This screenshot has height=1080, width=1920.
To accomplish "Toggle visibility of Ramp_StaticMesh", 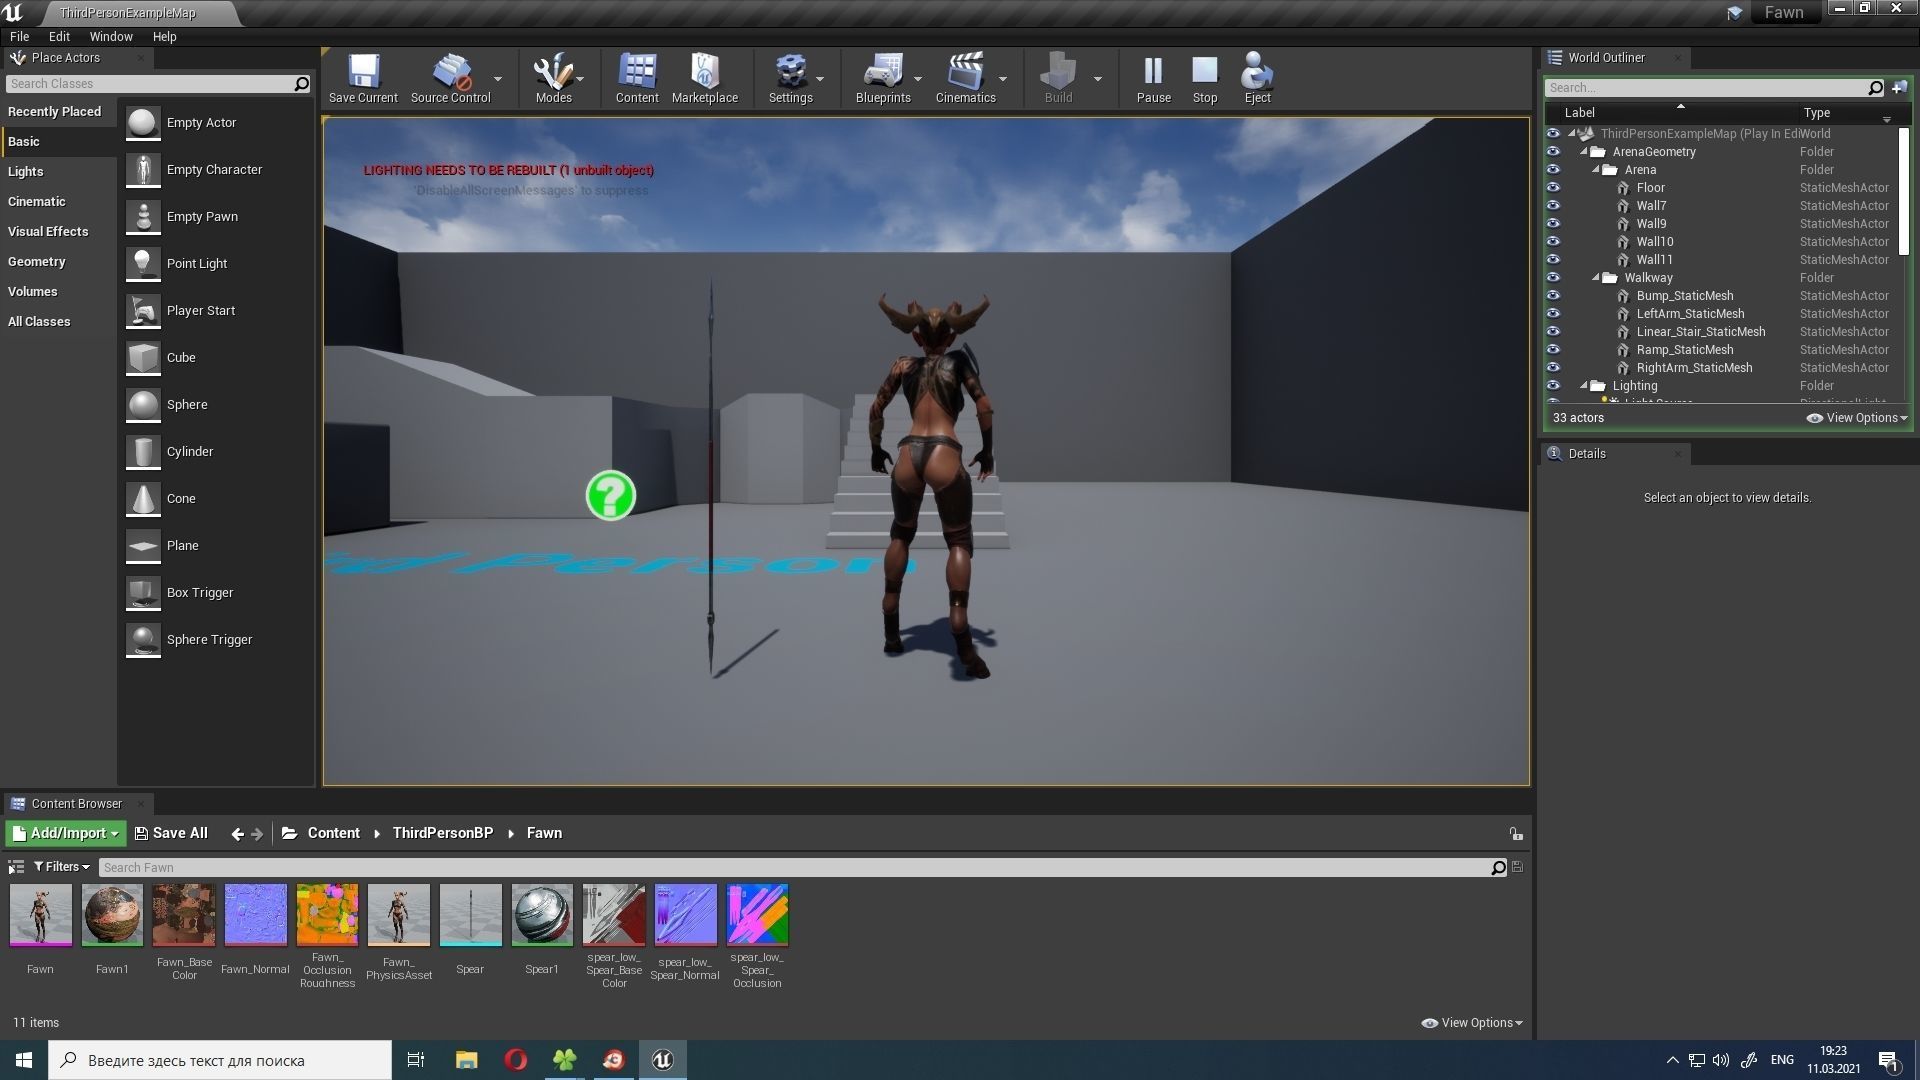I will click(x=1553, y=350).
